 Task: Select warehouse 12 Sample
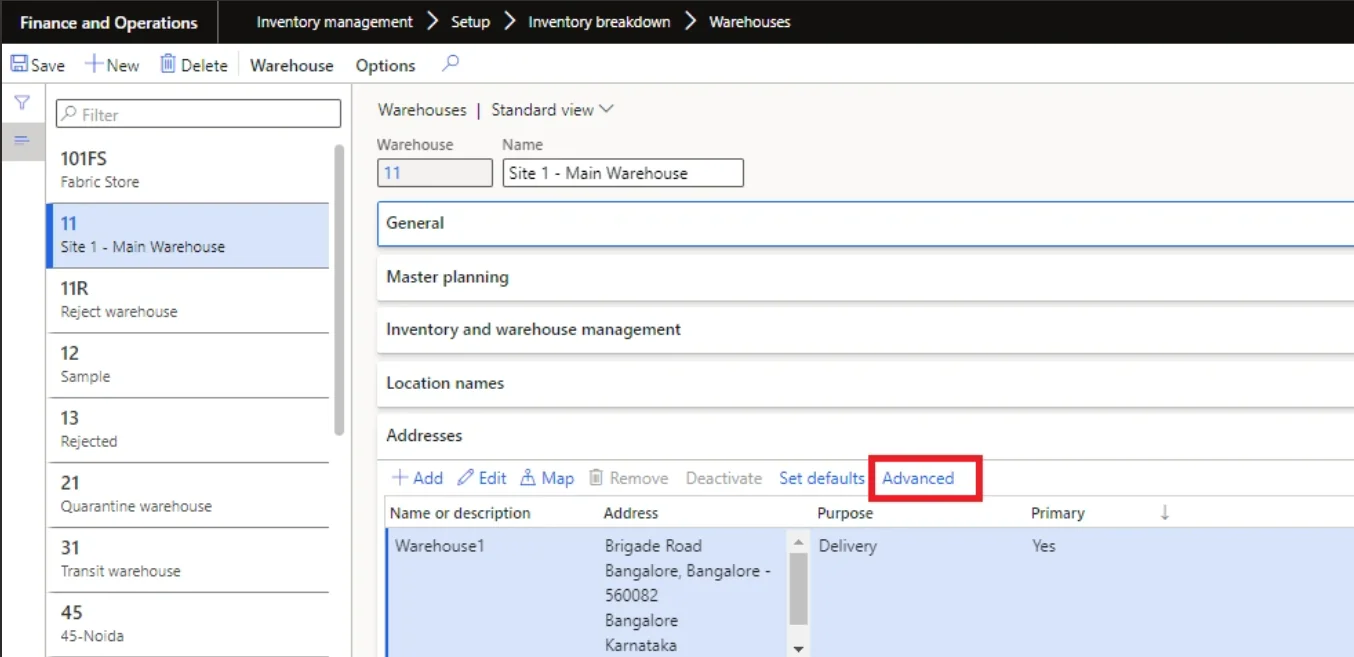188,366
